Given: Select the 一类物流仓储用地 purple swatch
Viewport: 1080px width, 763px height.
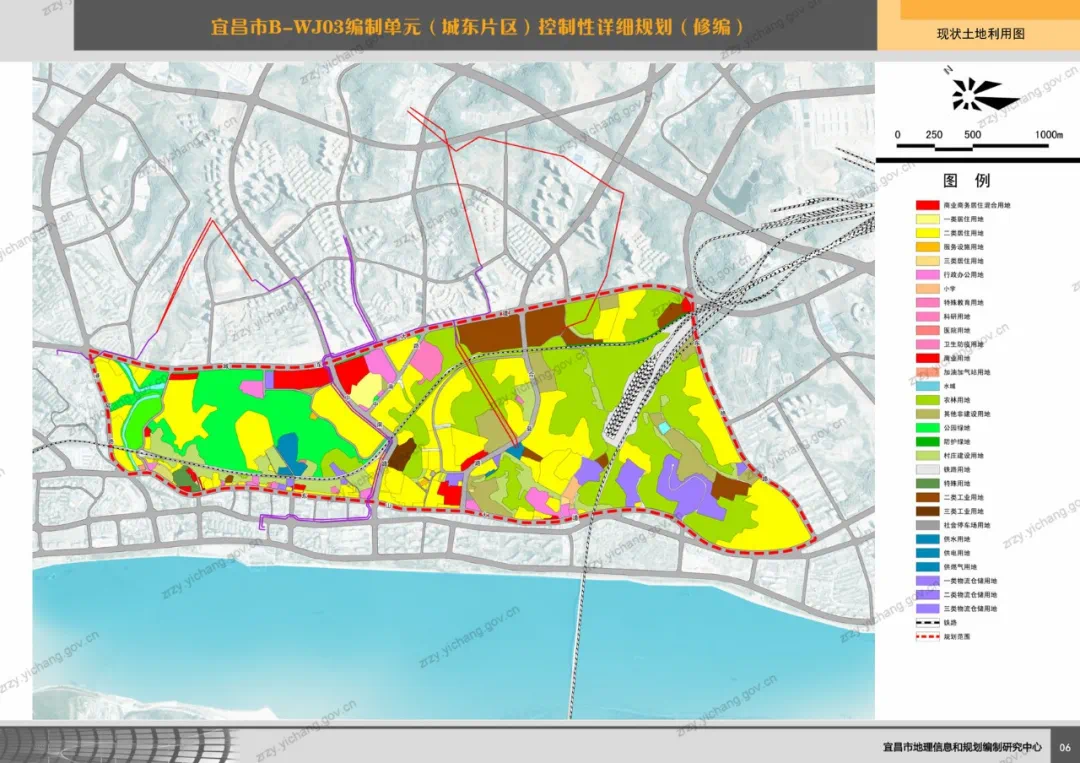Looking at the screenshot, I should click(x=928, y=581).
